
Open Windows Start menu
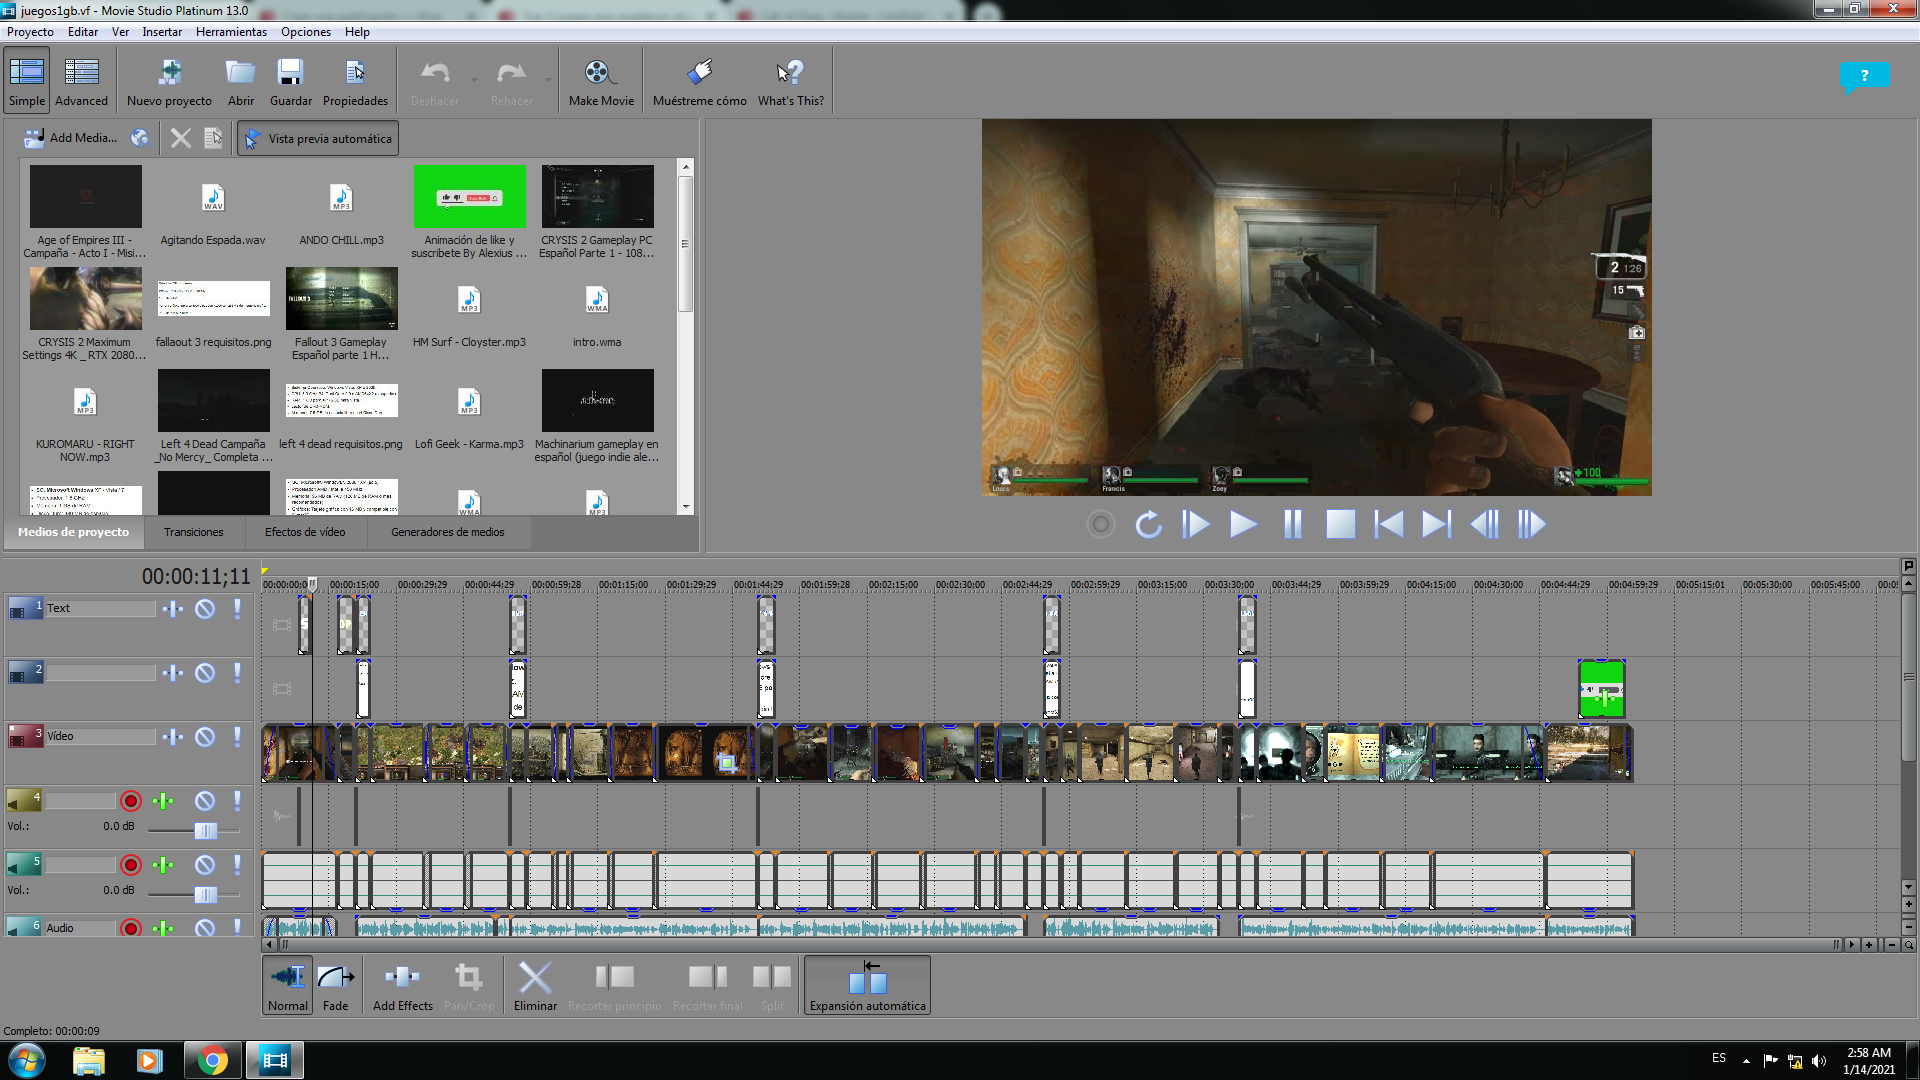pos(27,1060)
